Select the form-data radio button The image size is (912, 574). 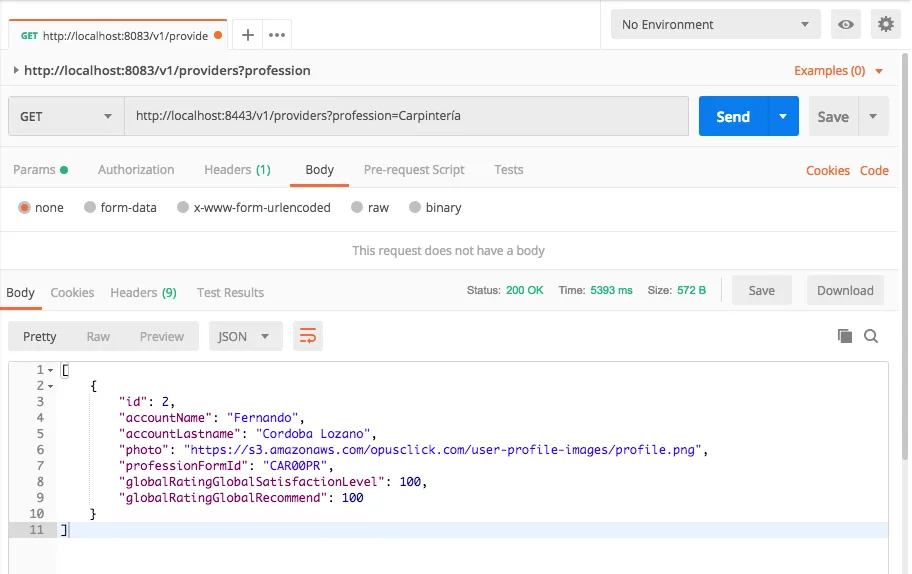(90, 208)
